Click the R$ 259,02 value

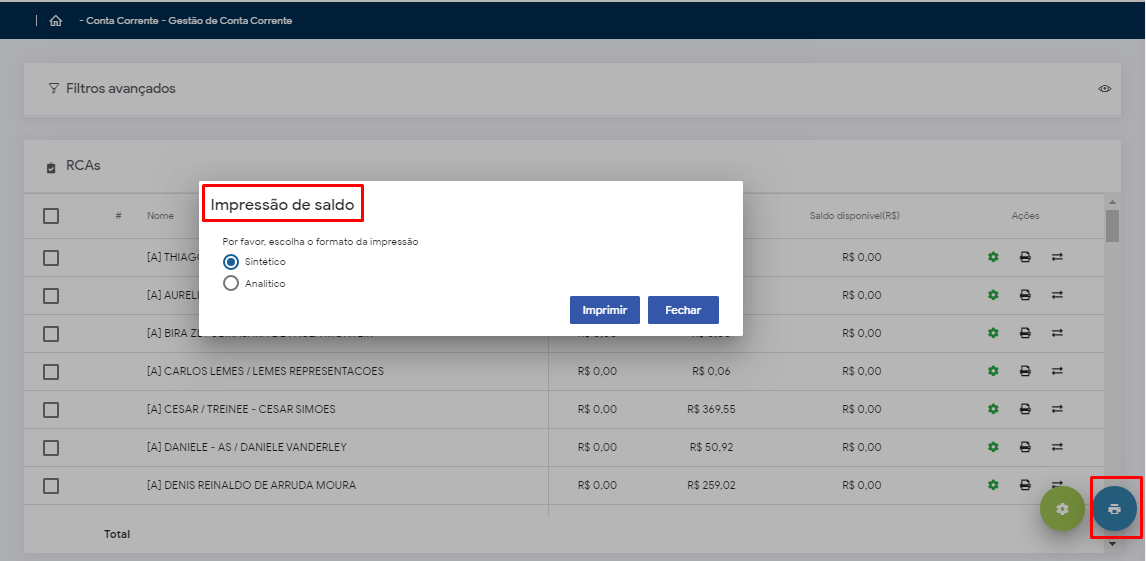(711, 485)
